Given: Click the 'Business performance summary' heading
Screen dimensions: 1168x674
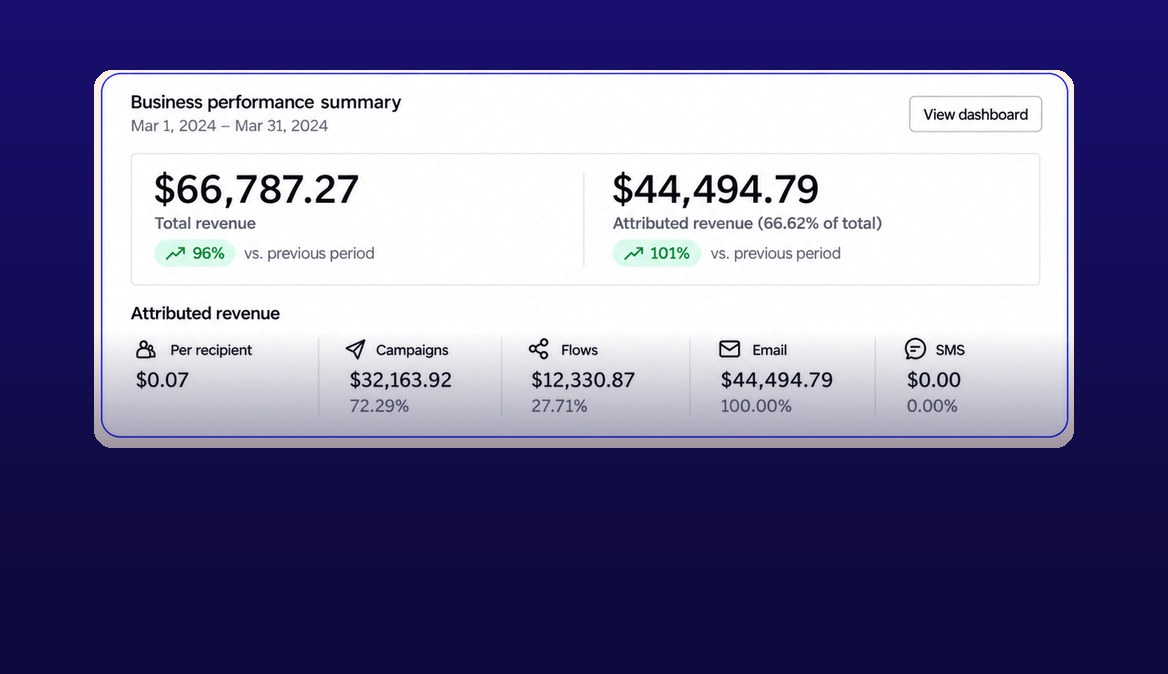Looking at the screenshot, I should [266, 102].
